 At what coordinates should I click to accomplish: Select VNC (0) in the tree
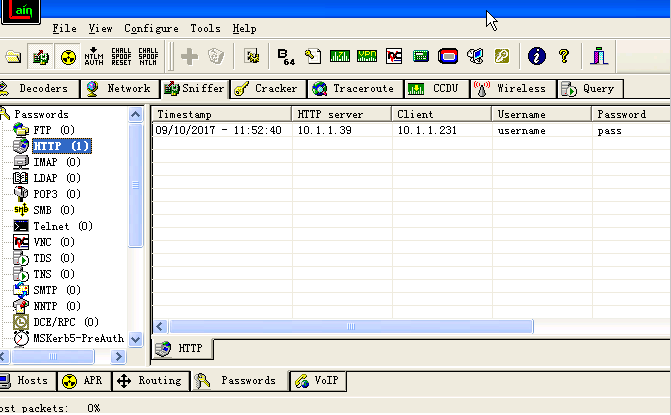[x=54, y=242]
